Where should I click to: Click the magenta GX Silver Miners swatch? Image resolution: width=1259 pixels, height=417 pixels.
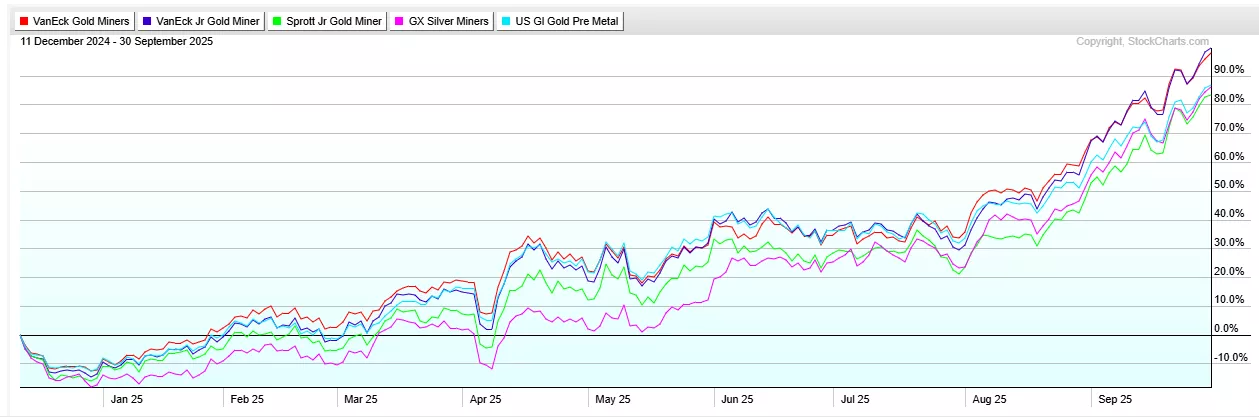(x=400, y=21)
